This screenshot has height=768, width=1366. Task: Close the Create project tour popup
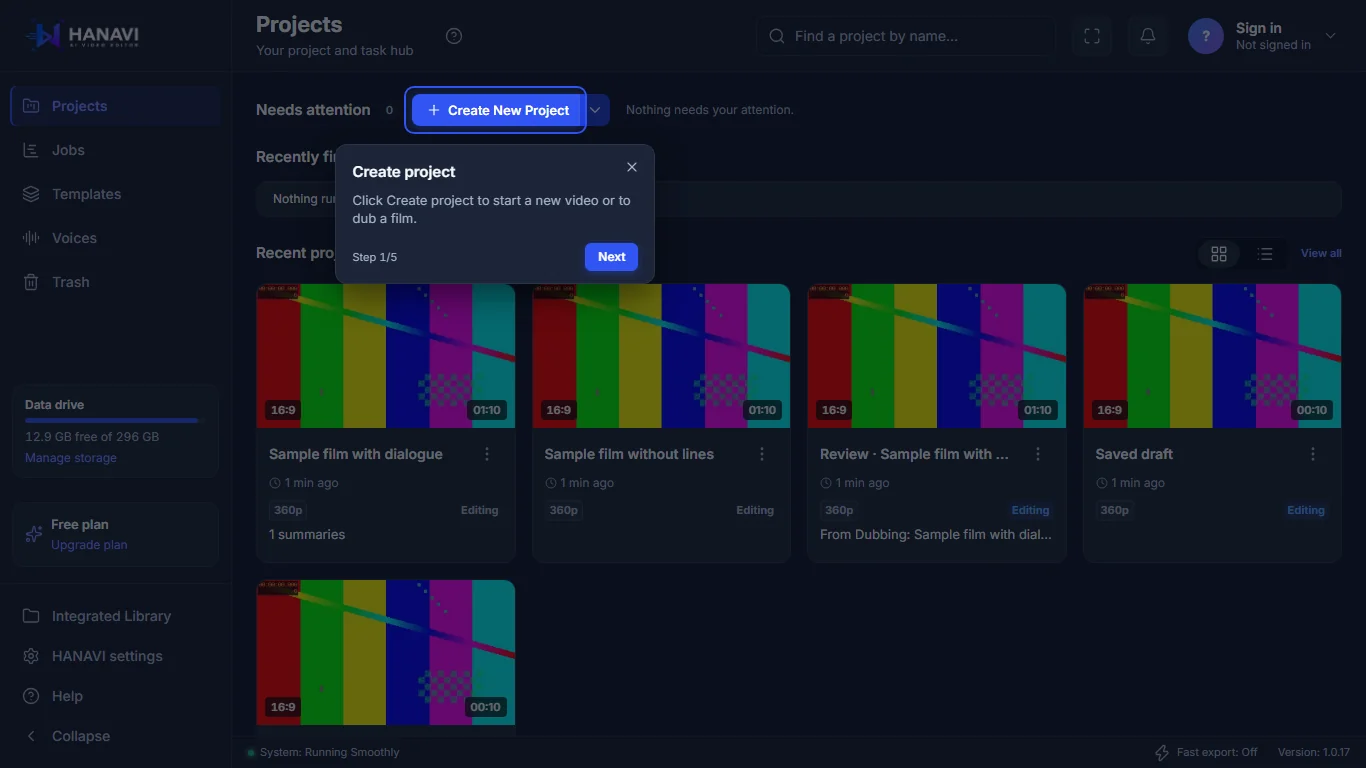(x=632, y=167)
